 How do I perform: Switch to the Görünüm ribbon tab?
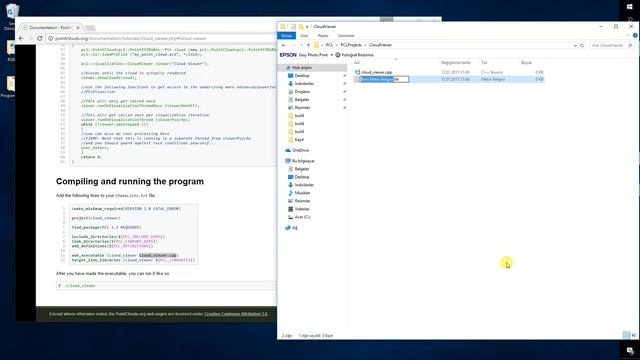[x=346, y=36]
